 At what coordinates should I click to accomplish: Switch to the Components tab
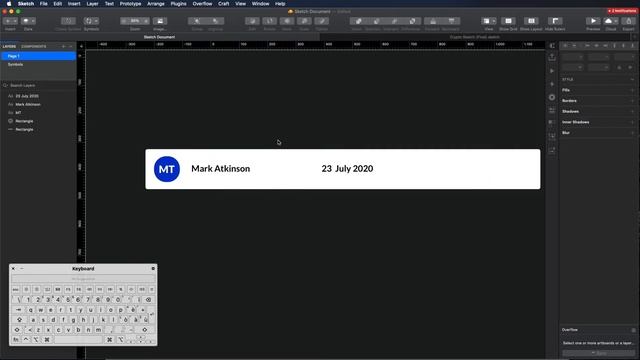click(x=34, y=47)
